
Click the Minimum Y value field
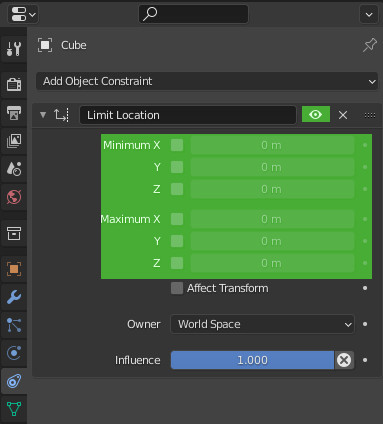pos(272,167)
